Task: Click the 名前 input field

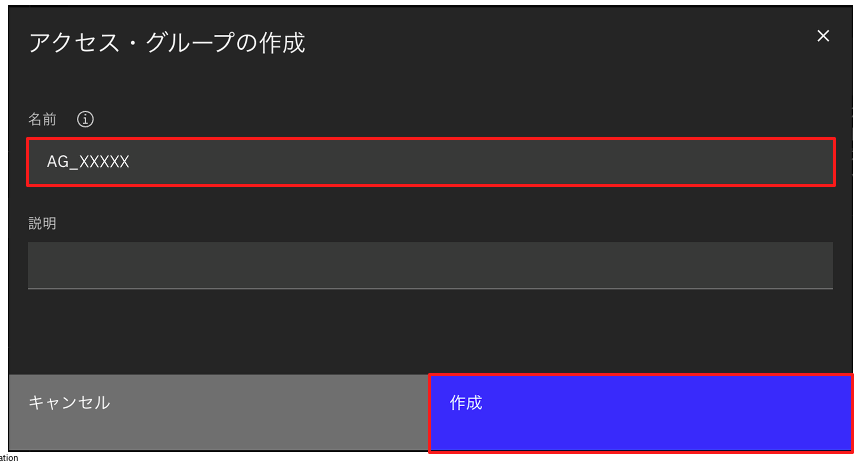Action: [430, 162]
